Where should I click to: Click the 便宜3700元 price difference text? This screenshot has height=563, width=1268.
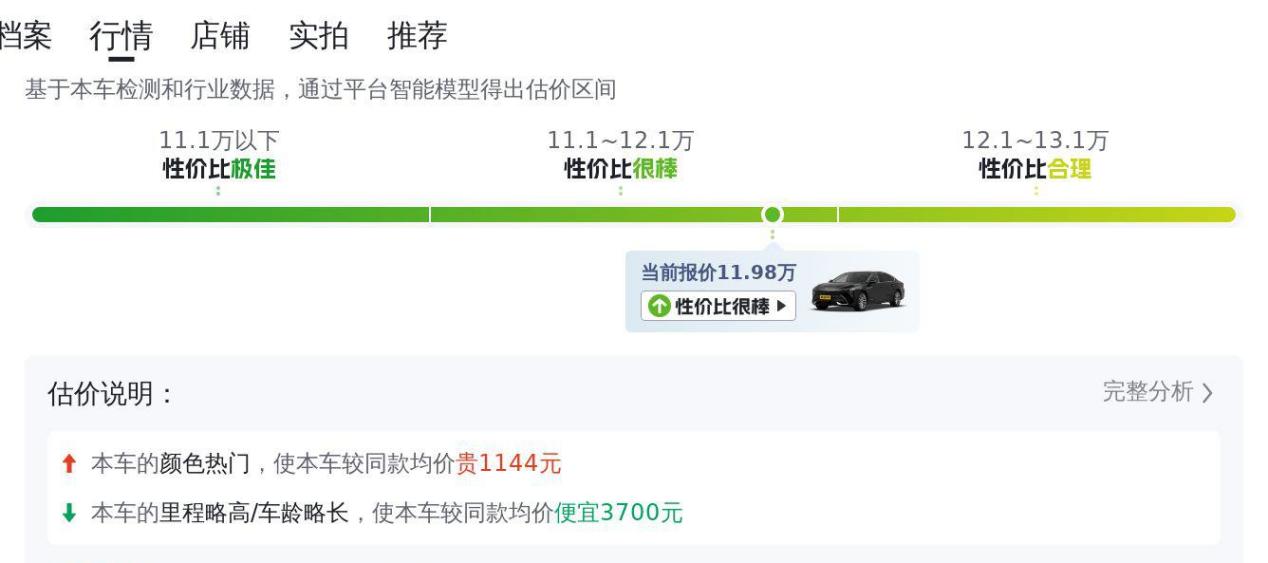618,514
